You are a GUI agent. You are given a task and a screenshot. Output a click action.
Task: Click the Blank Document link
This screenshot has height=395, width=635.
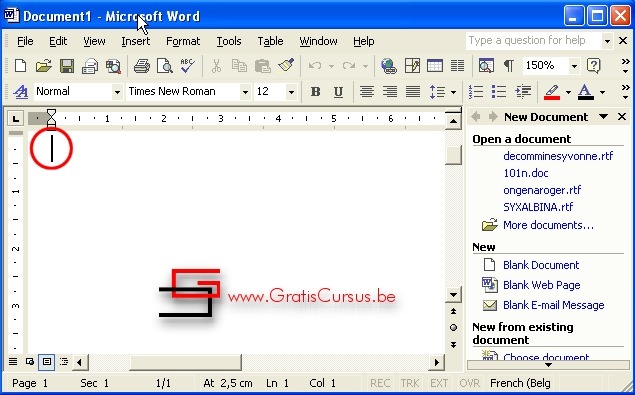541,265
